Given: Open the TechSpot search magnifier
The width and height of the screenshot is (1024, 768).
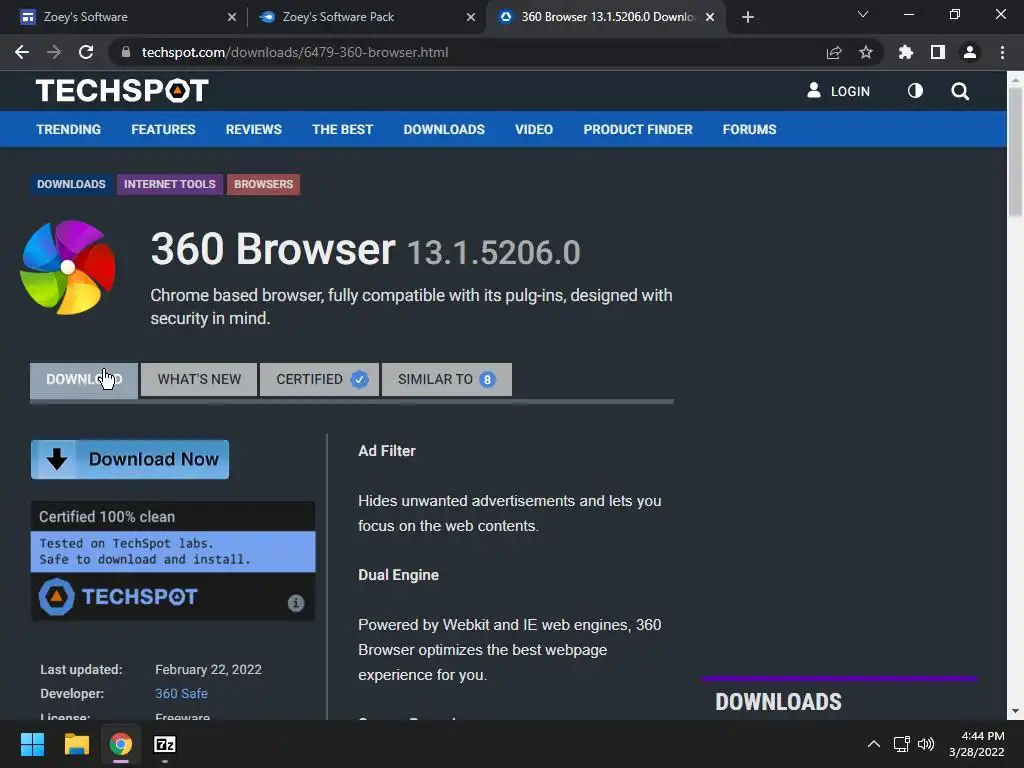Looking at the screenshot, I should point(959,91).
